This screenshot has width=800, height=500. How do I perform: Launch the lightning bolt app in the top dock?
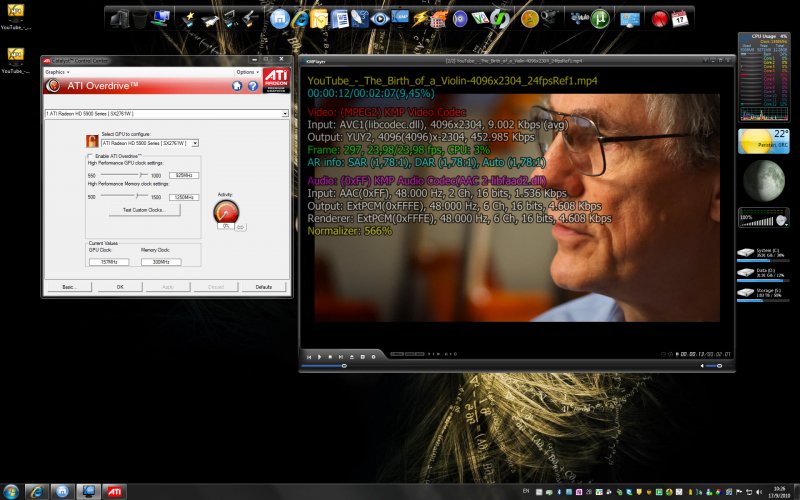point(419,19)
